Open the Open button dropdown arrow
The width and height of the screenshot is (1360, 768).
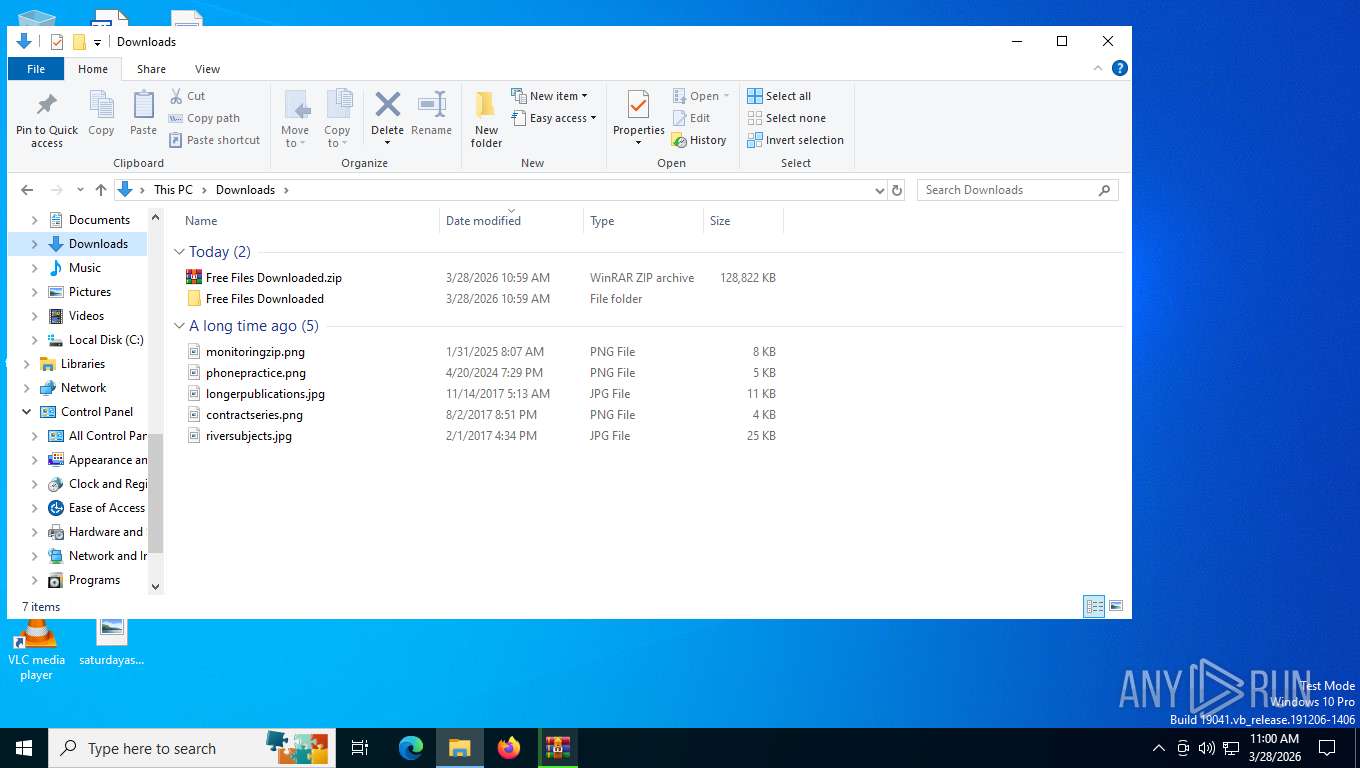pyautogui.click(x=726, y=96)
